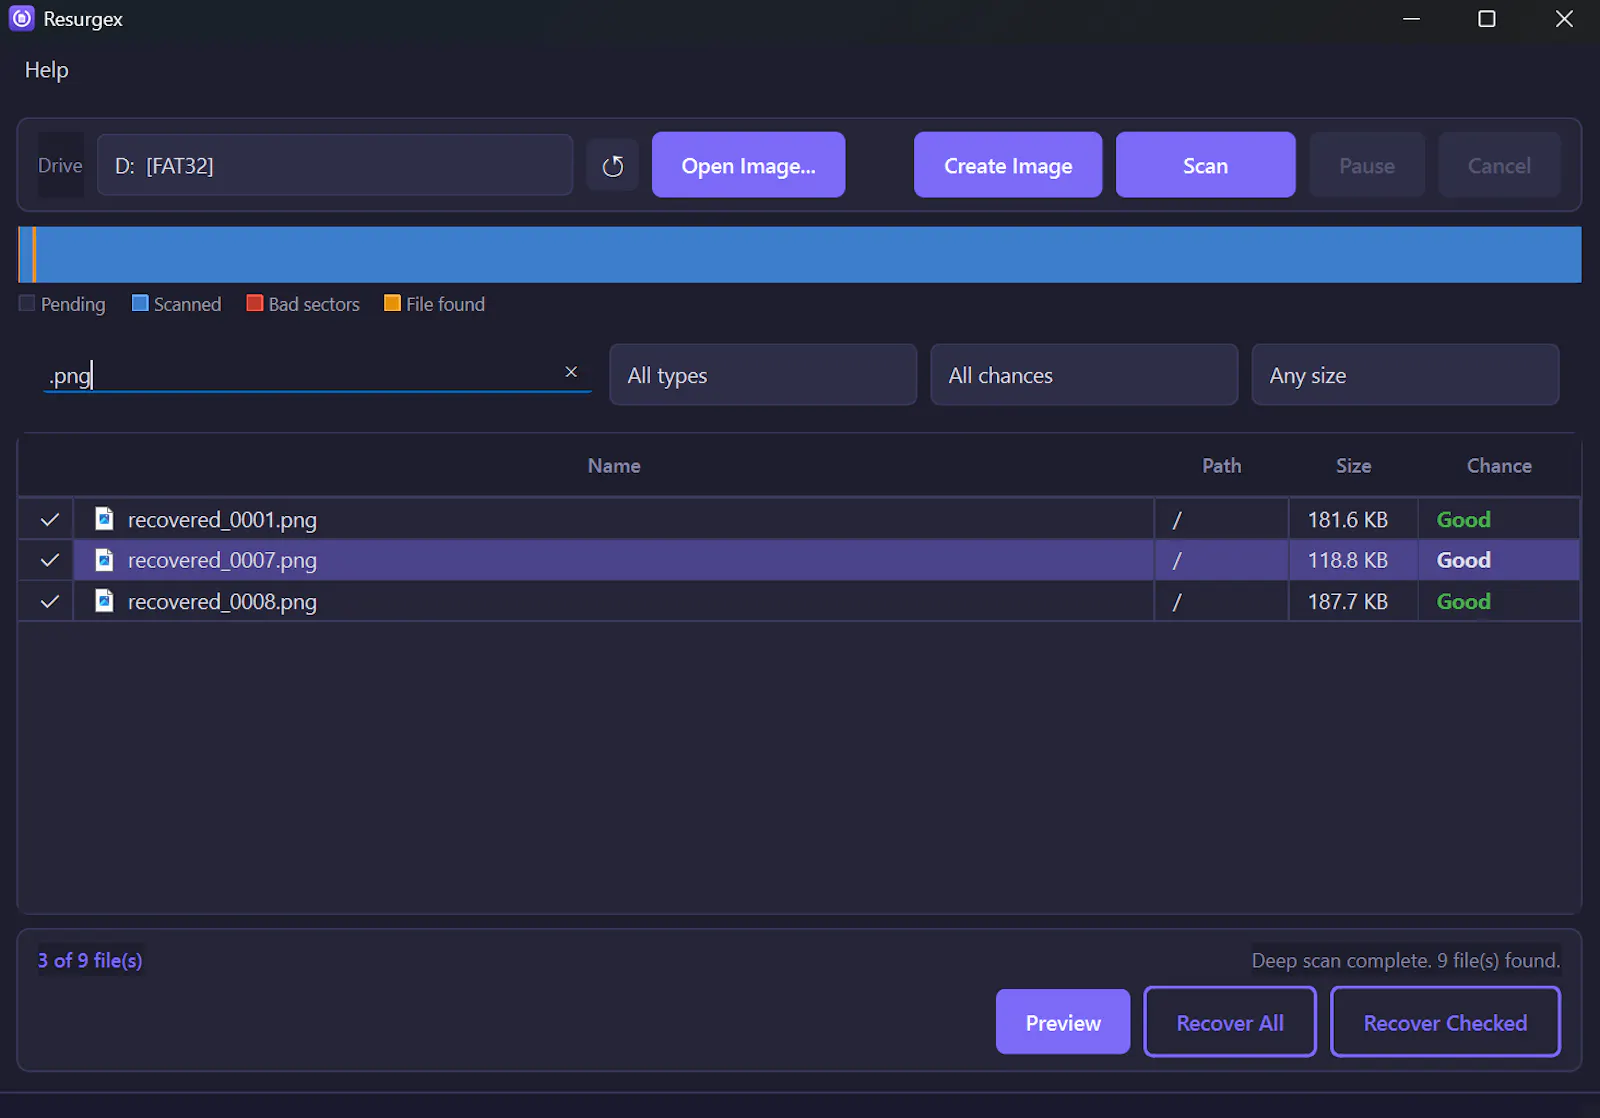Click Create Image button
Viewport: 1600px width, 1118px height.
[1008, 165]
